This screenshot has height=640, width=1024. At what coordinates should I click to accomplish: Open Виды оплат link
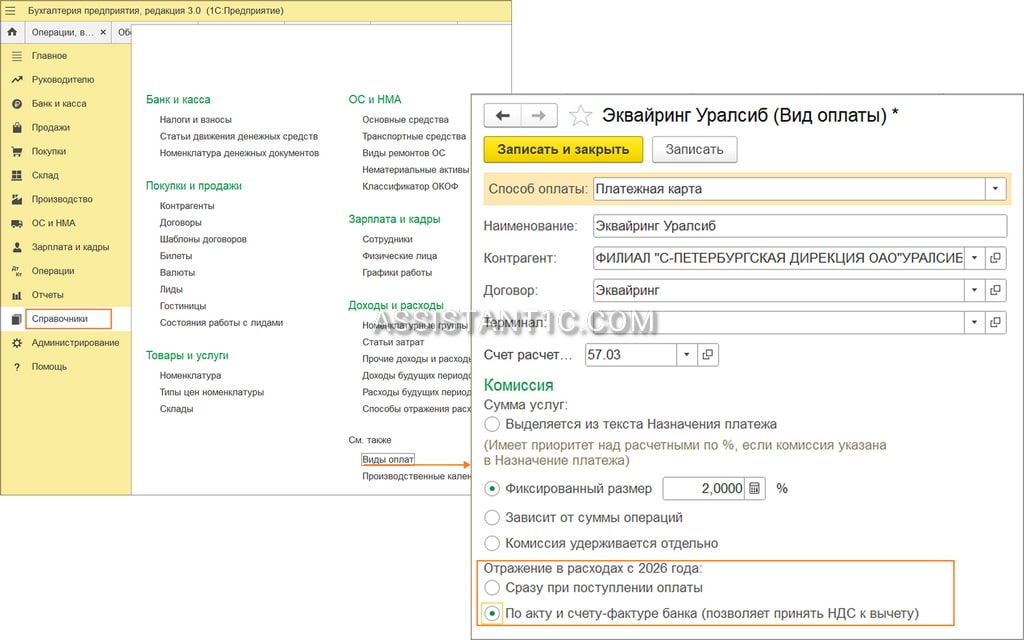(x=388, y=459)
